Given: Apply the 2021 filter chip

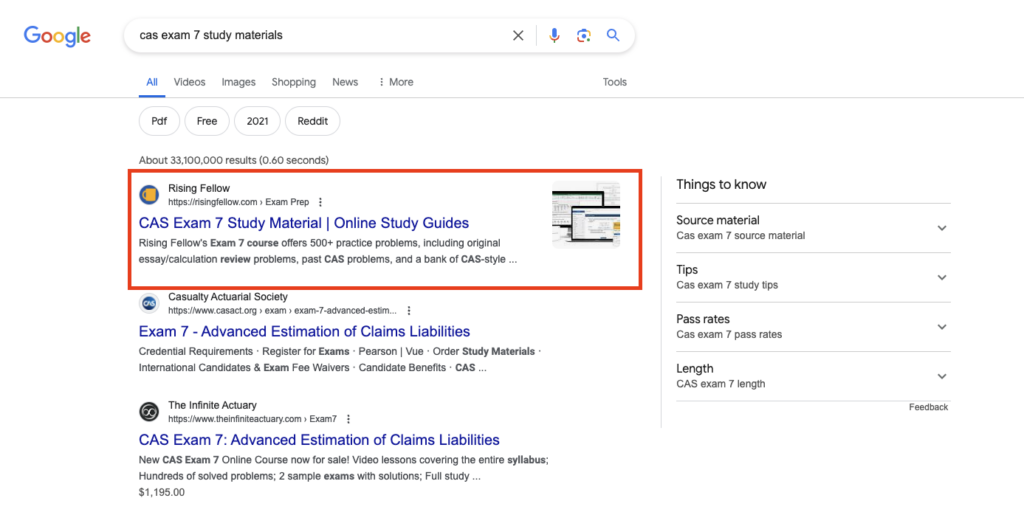Looking at the screenshot, I should pos(257,121).
